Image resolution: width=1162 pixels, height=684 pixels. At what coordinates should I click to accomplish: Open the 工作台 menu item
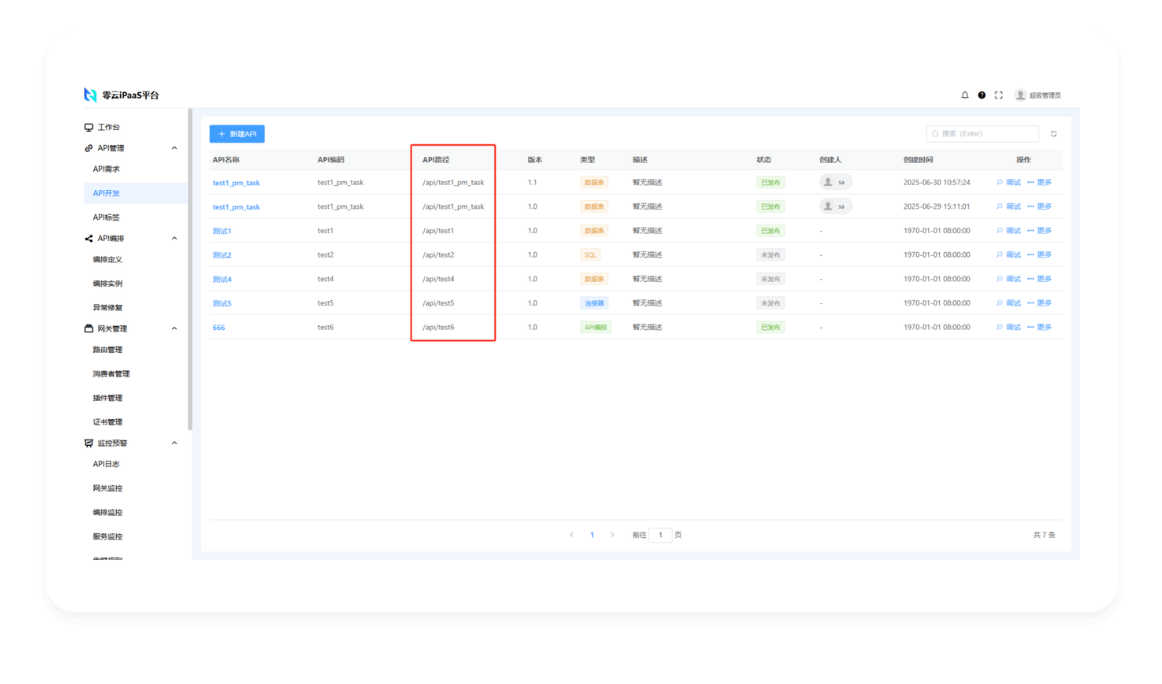(108, 128)
